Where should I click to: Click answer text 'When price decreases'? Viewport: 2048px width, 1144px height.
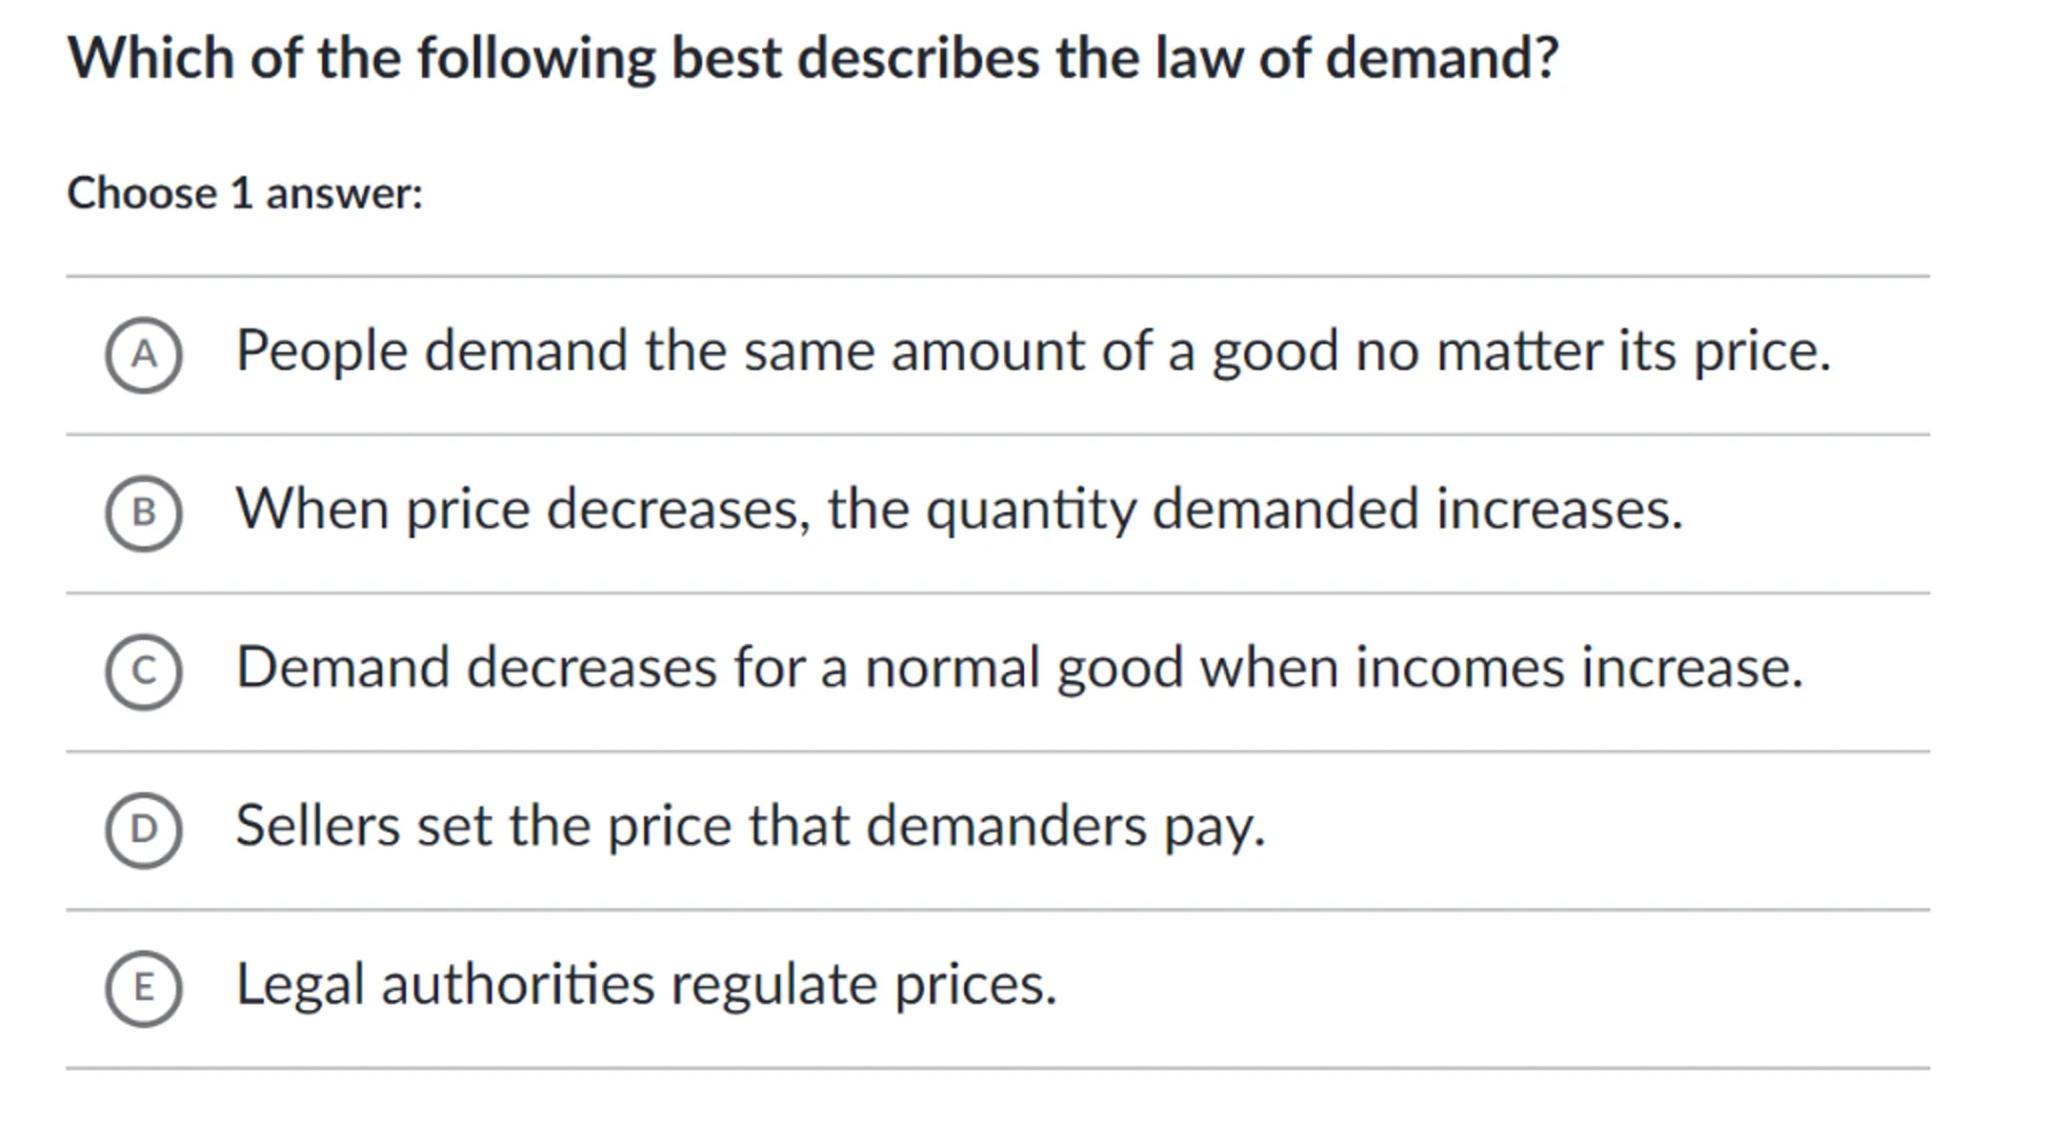point(958,510)
